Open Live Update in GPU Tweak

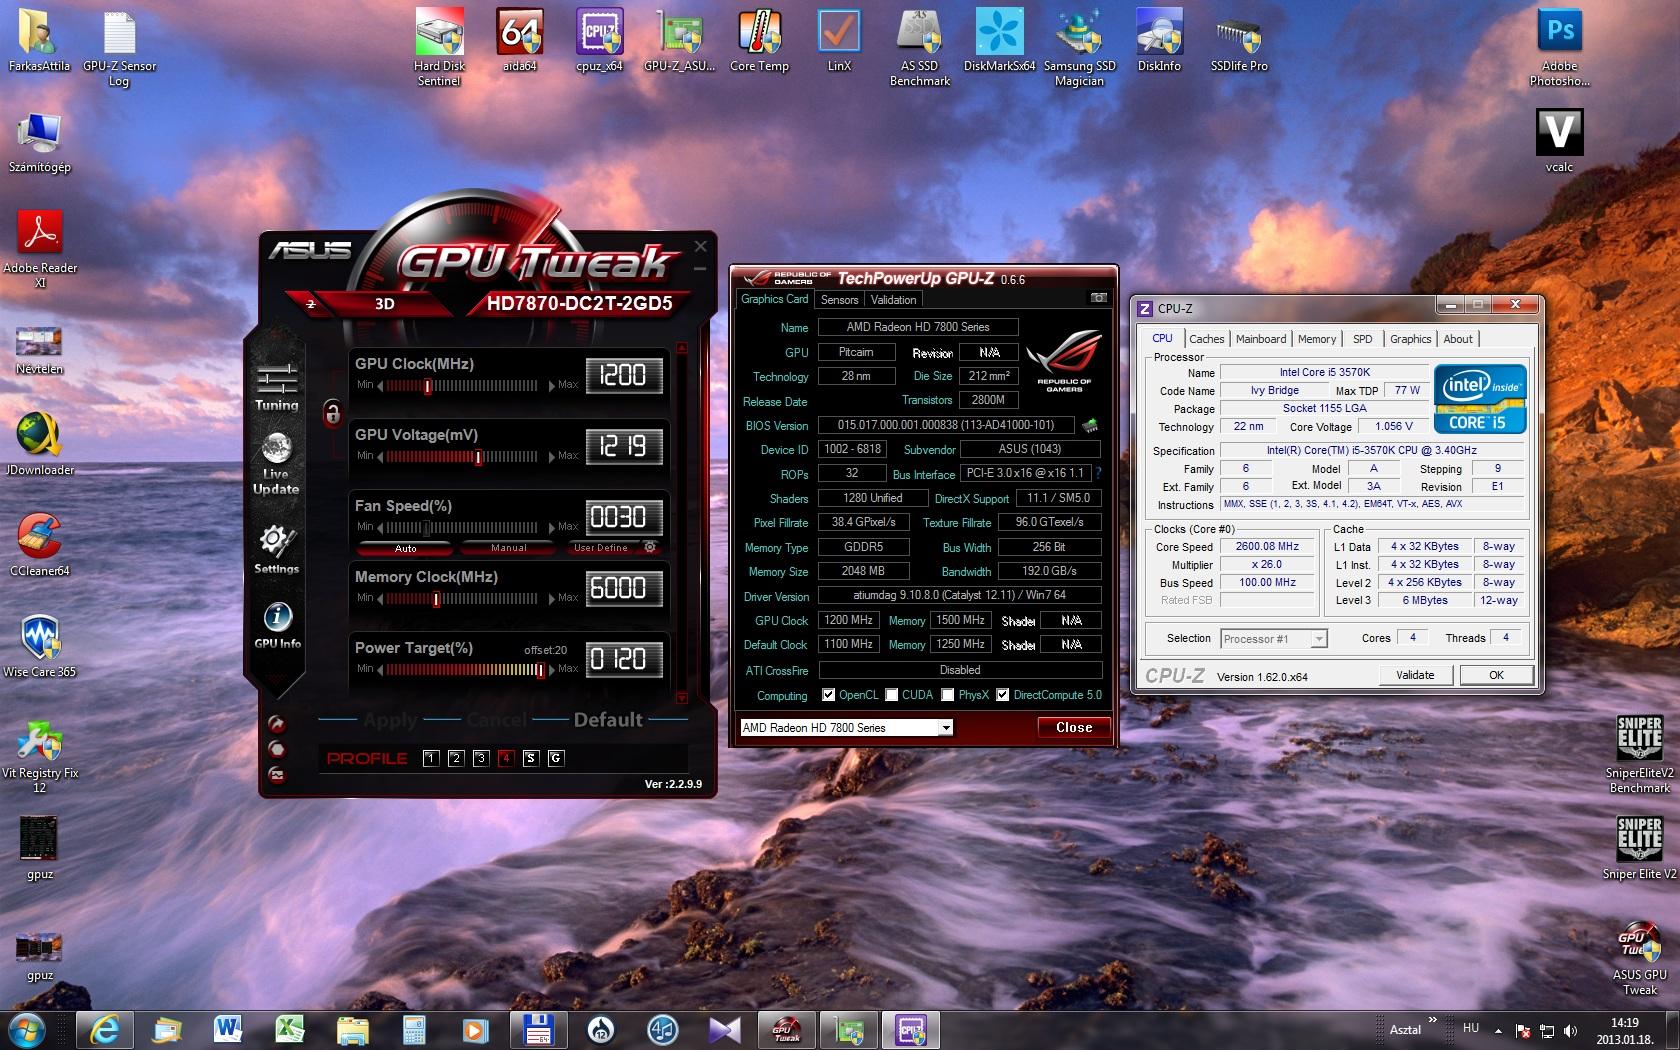point(276,463)
